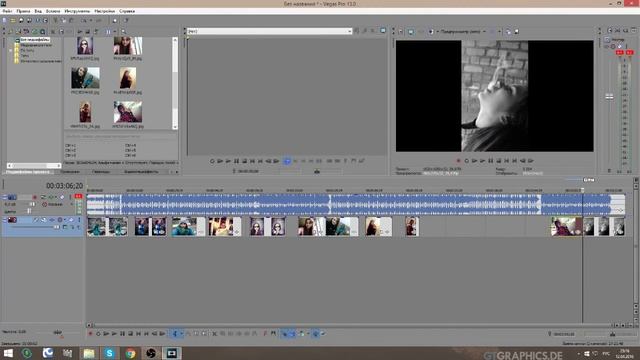The image size is (640, 360).
Task: Open the Views dropdown in Project Media
Action: pyautogui.click(x=115, y=31)
